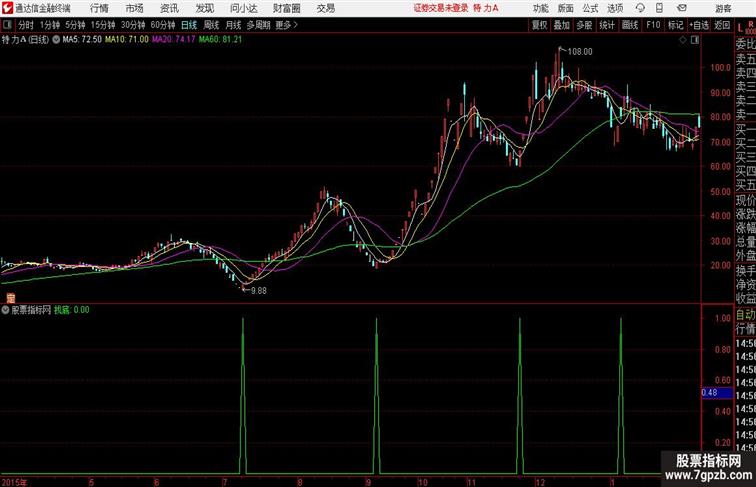Click the MA60: 81.21 value label
This screenshot has height=487, width=756.
[x=220, y=40]
